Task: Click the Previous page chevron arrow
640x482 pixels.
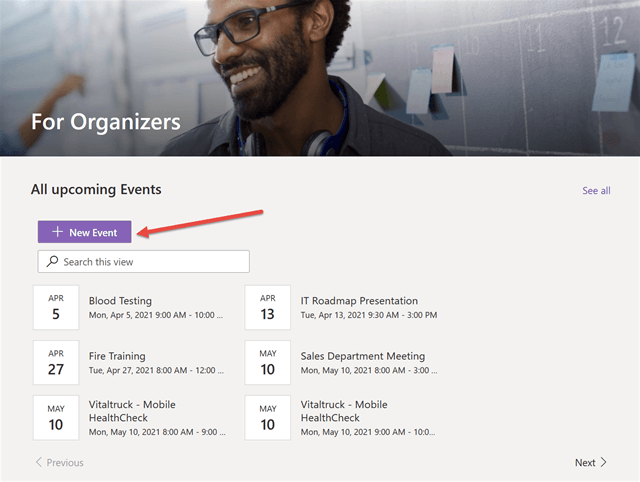Action: point(39,463)
